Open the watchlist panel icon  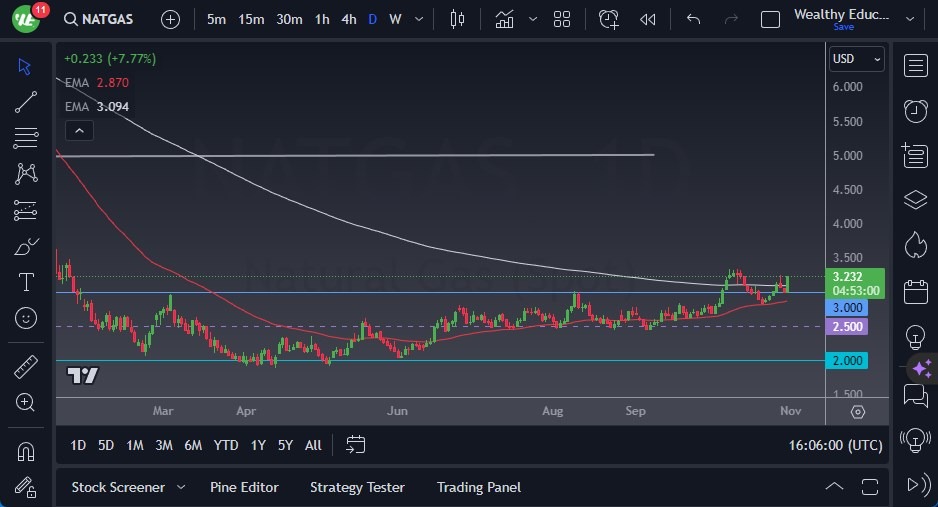point(915,66)
